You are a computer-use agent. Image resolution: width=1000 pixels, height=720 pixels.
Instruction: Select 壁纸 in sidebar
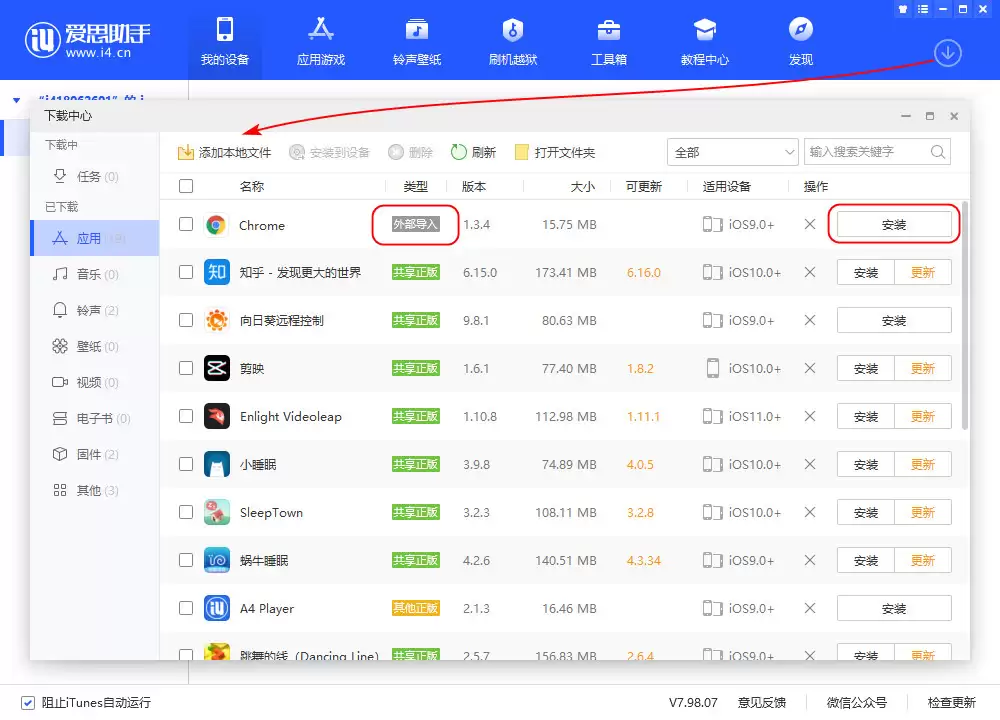[x=94, y=346]
